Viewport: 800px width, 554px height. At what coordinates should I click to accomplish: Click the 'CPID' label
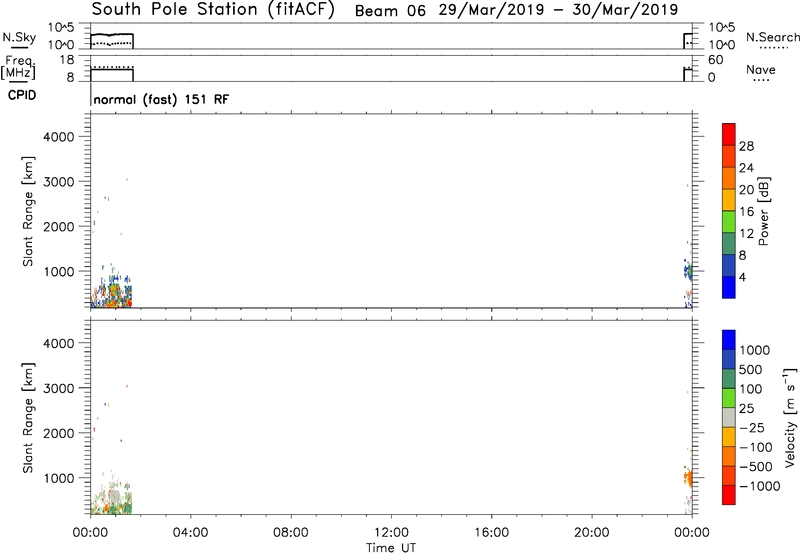click(x=22, y=95)
